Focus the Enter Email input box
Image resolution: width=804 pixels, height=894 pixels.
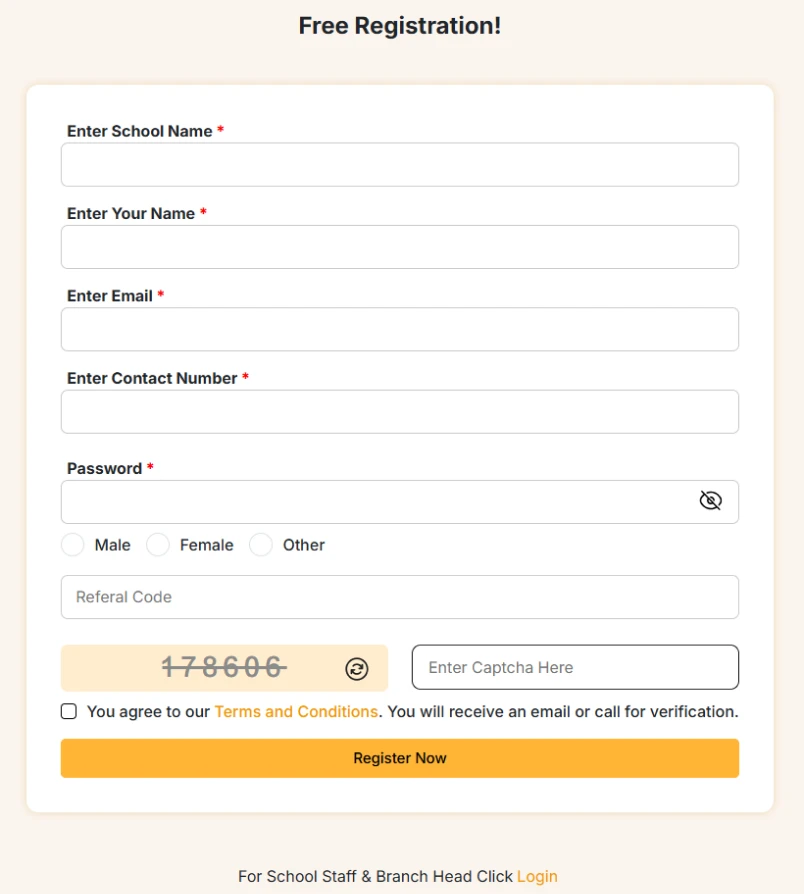tap(400, 329)
